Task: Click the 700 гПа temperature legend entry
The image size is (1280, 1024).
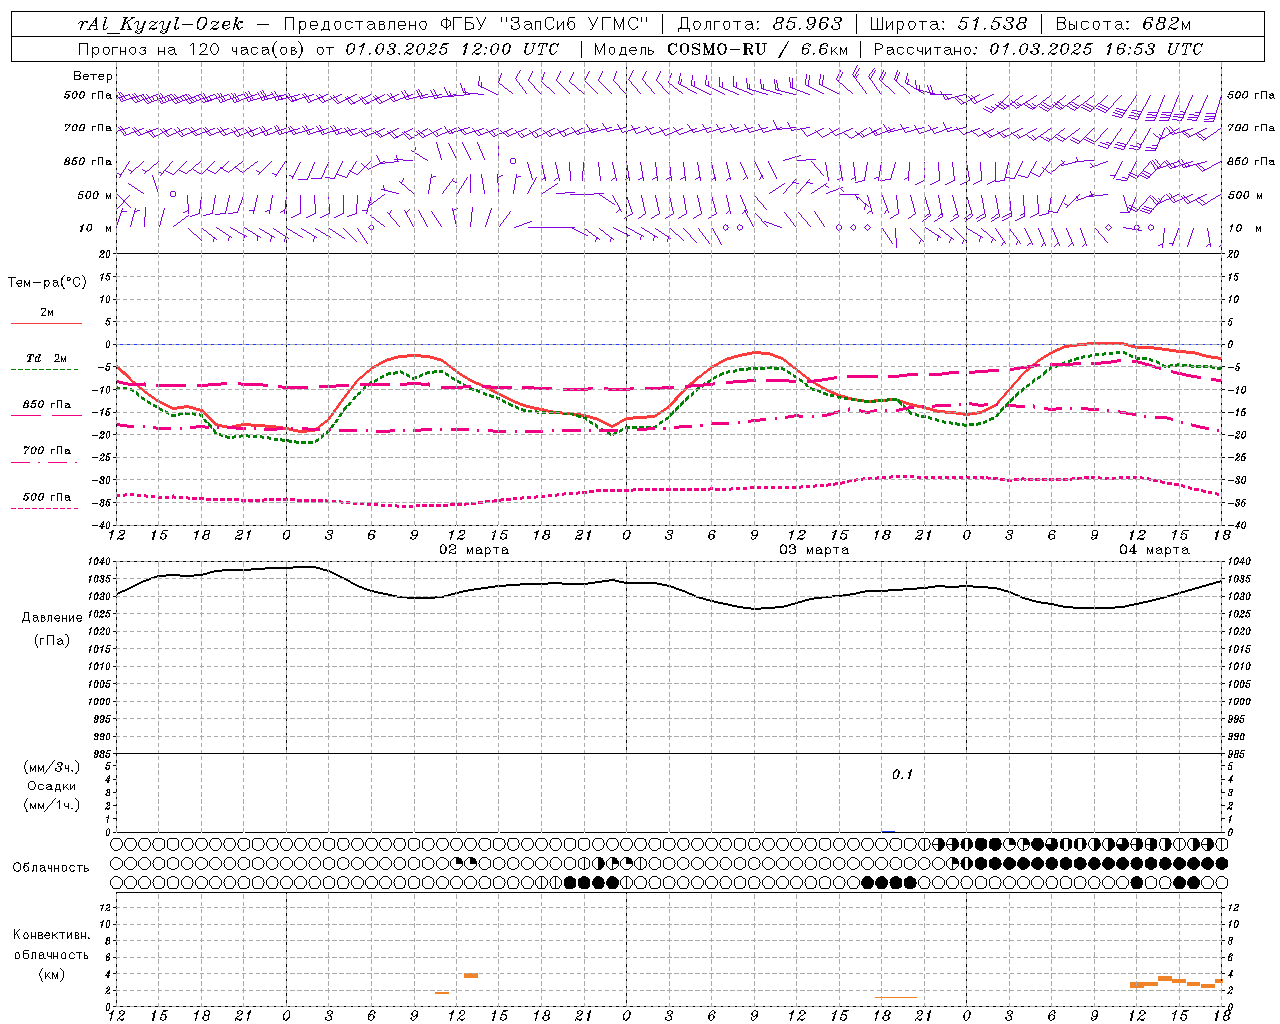Action: pos(47,451)
